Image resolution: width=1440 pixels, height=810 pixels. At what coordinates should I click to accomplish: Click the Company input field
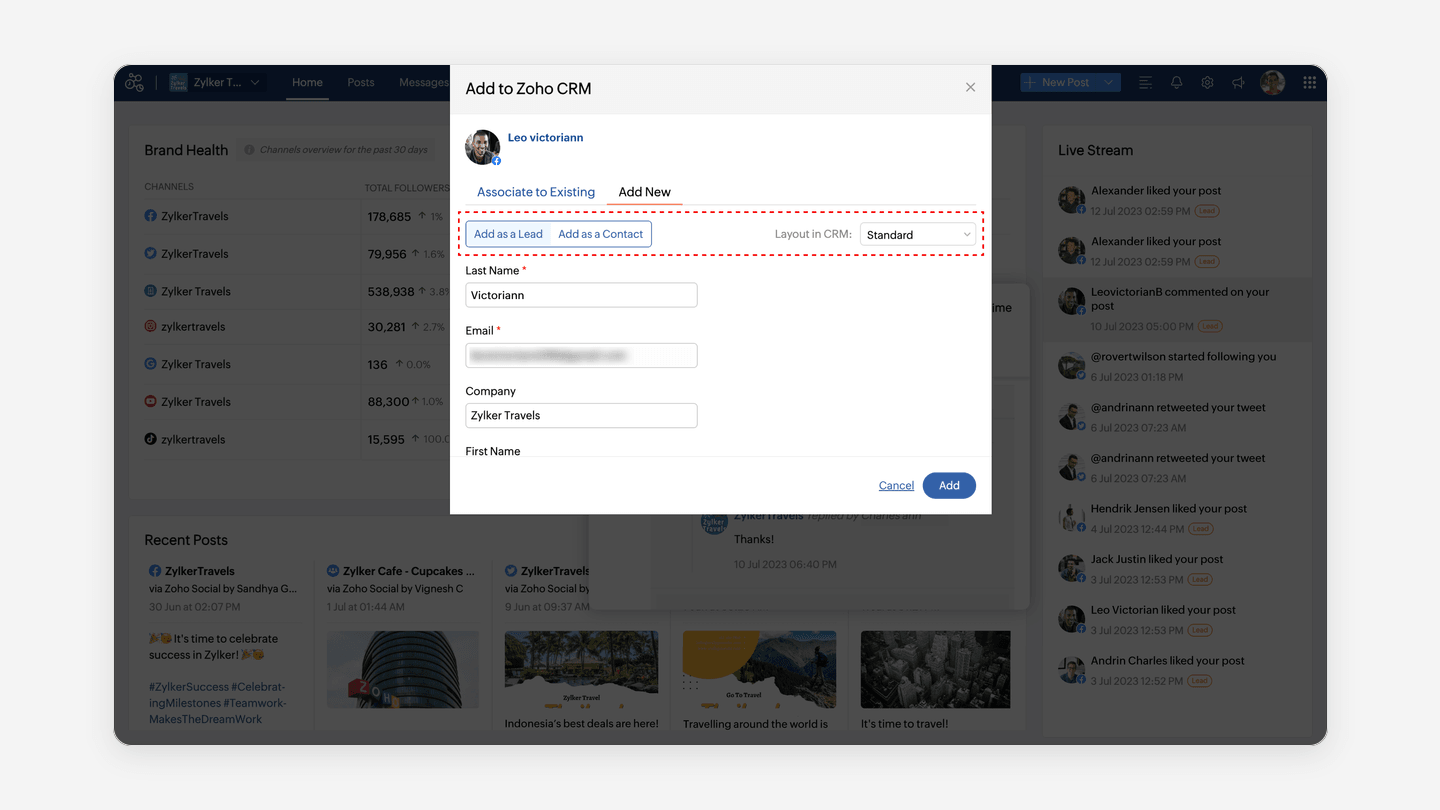(581, 415)
